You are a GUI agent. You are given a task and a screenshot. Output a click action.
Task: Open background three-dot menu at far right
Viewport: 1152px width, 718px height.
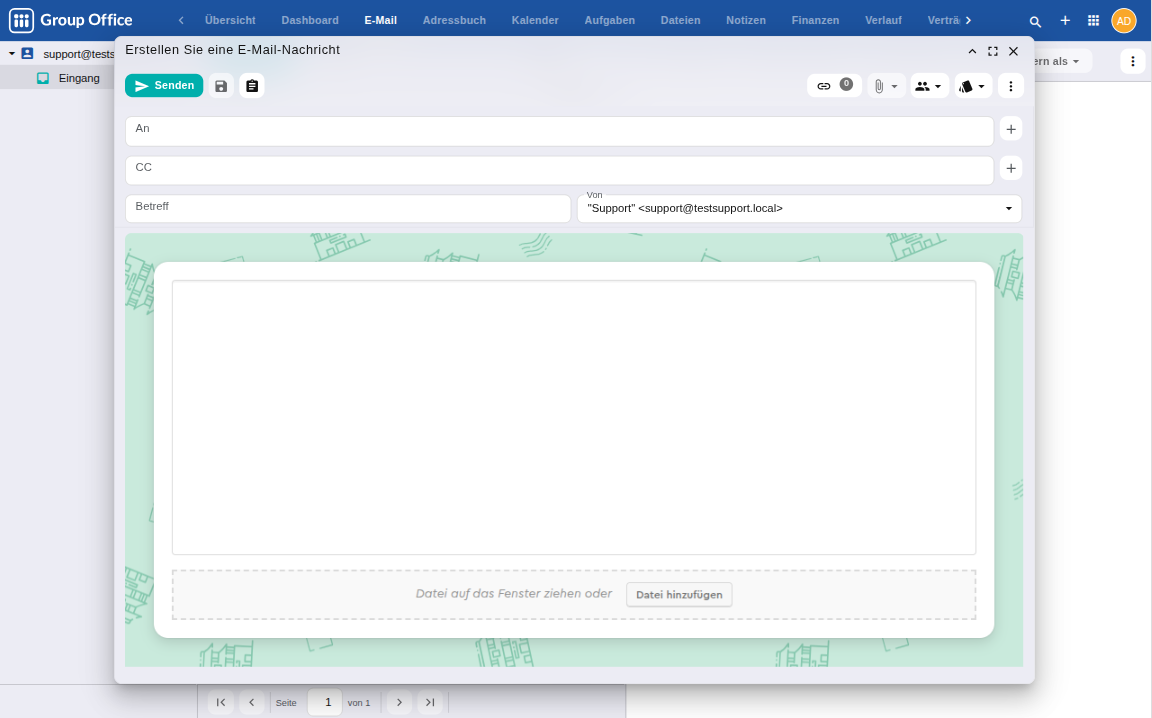[x=1132, y=62]
